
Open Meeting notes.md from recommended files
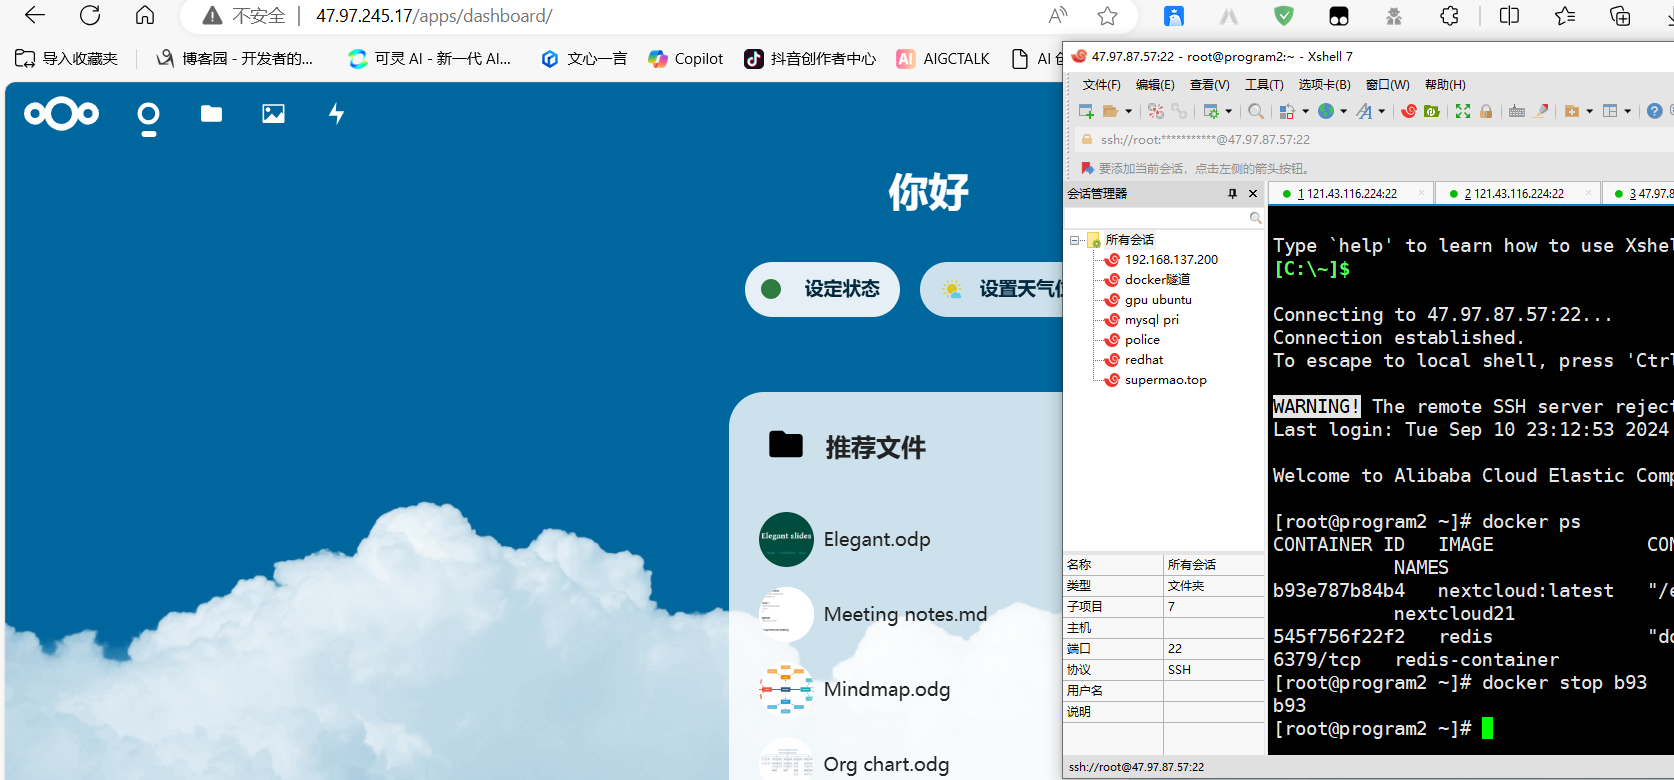coord(905,614)
